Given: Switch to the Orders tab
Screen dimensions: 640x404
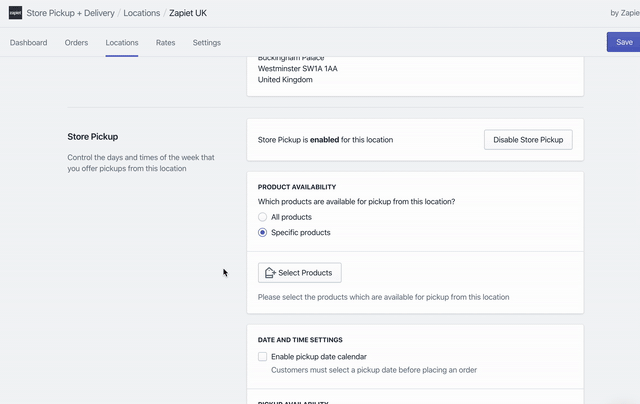Looking at the screenshot, I should [x=76, y=43].
